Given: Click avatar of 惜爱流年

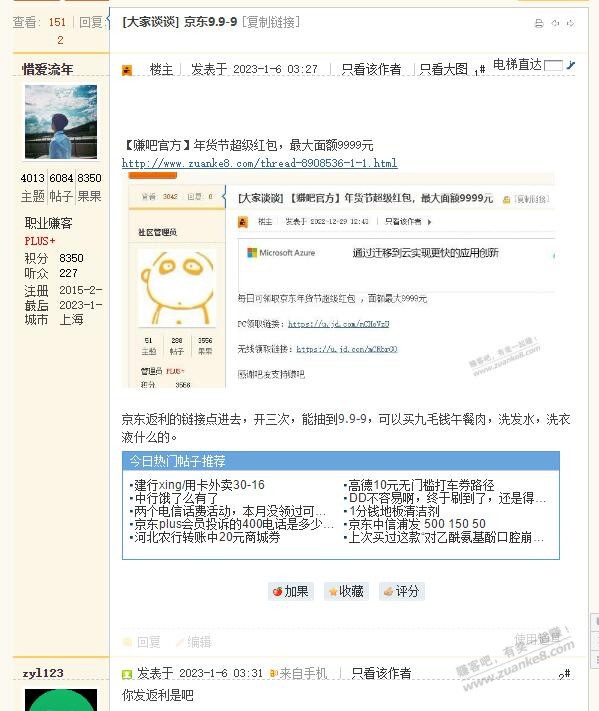Looking at the screenshot, I should click(61, 122).
